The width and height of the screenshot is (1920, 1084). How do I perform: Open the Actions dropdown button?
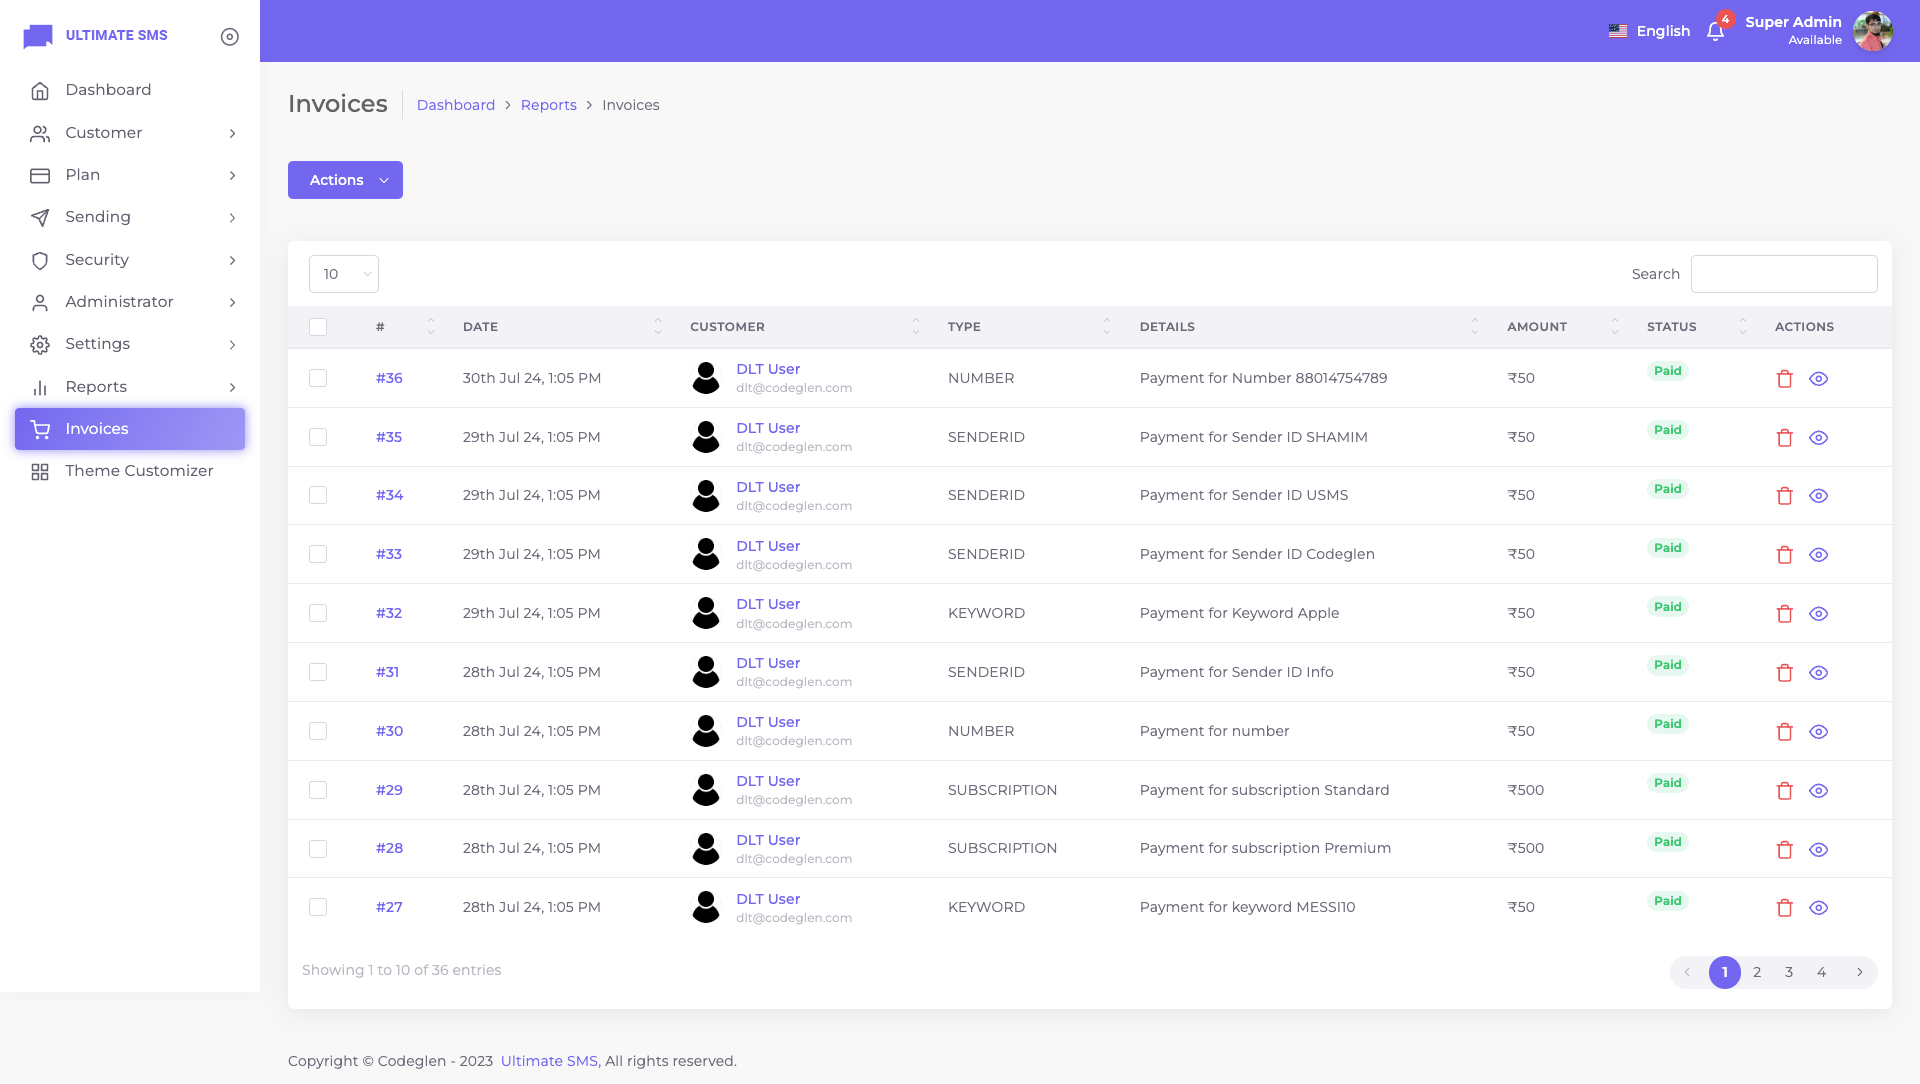[345, 180]
